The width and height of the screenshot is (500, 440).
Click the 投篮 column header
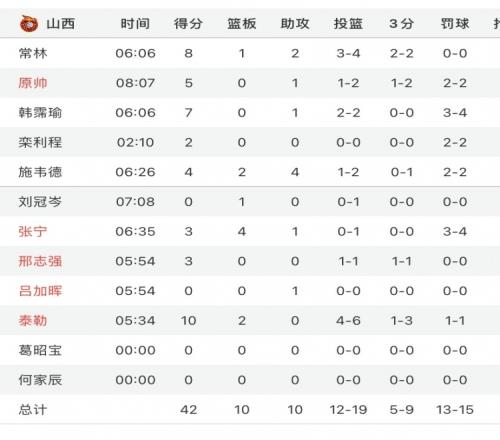click(x=348, y=24)
